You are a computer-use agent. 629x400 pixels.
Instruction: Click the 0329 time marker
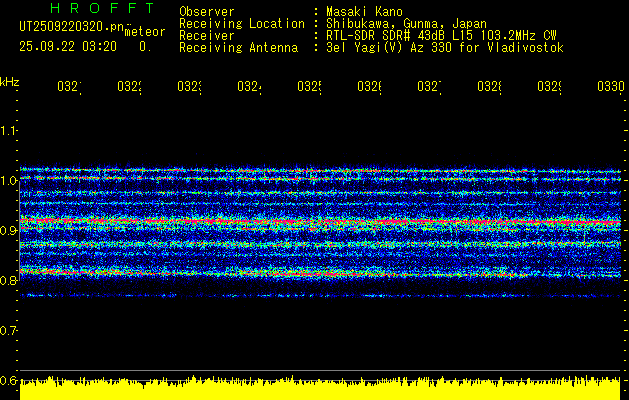click(x=549, y=86)
